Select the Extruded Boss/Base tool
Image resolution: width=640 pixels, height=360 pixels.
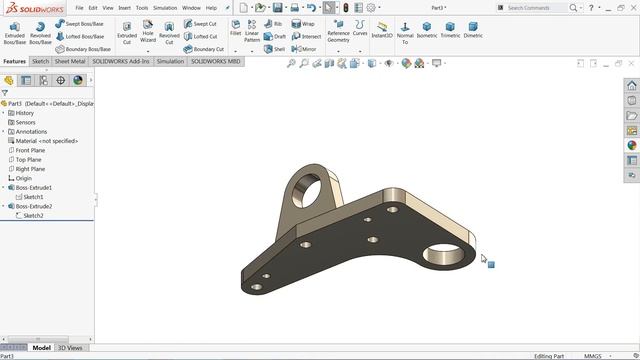[15, 33]
